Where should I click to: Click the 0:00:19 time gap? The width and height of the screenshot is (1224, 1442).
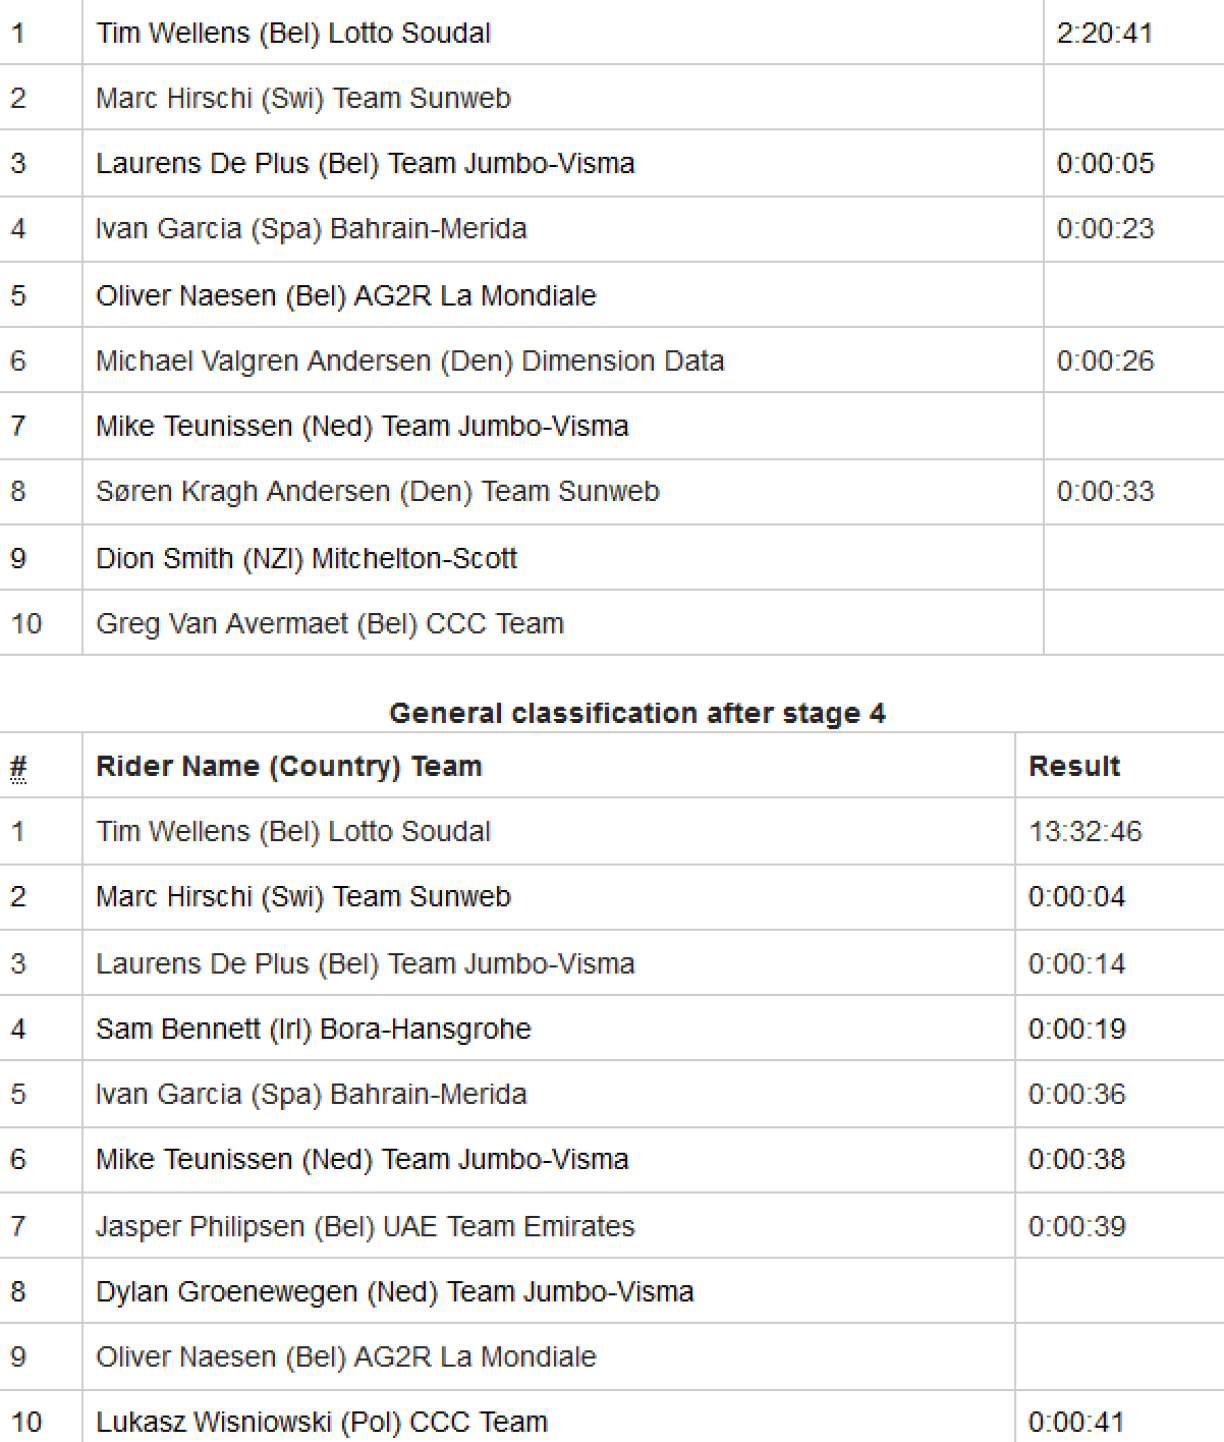(x=1077, y=1029)
